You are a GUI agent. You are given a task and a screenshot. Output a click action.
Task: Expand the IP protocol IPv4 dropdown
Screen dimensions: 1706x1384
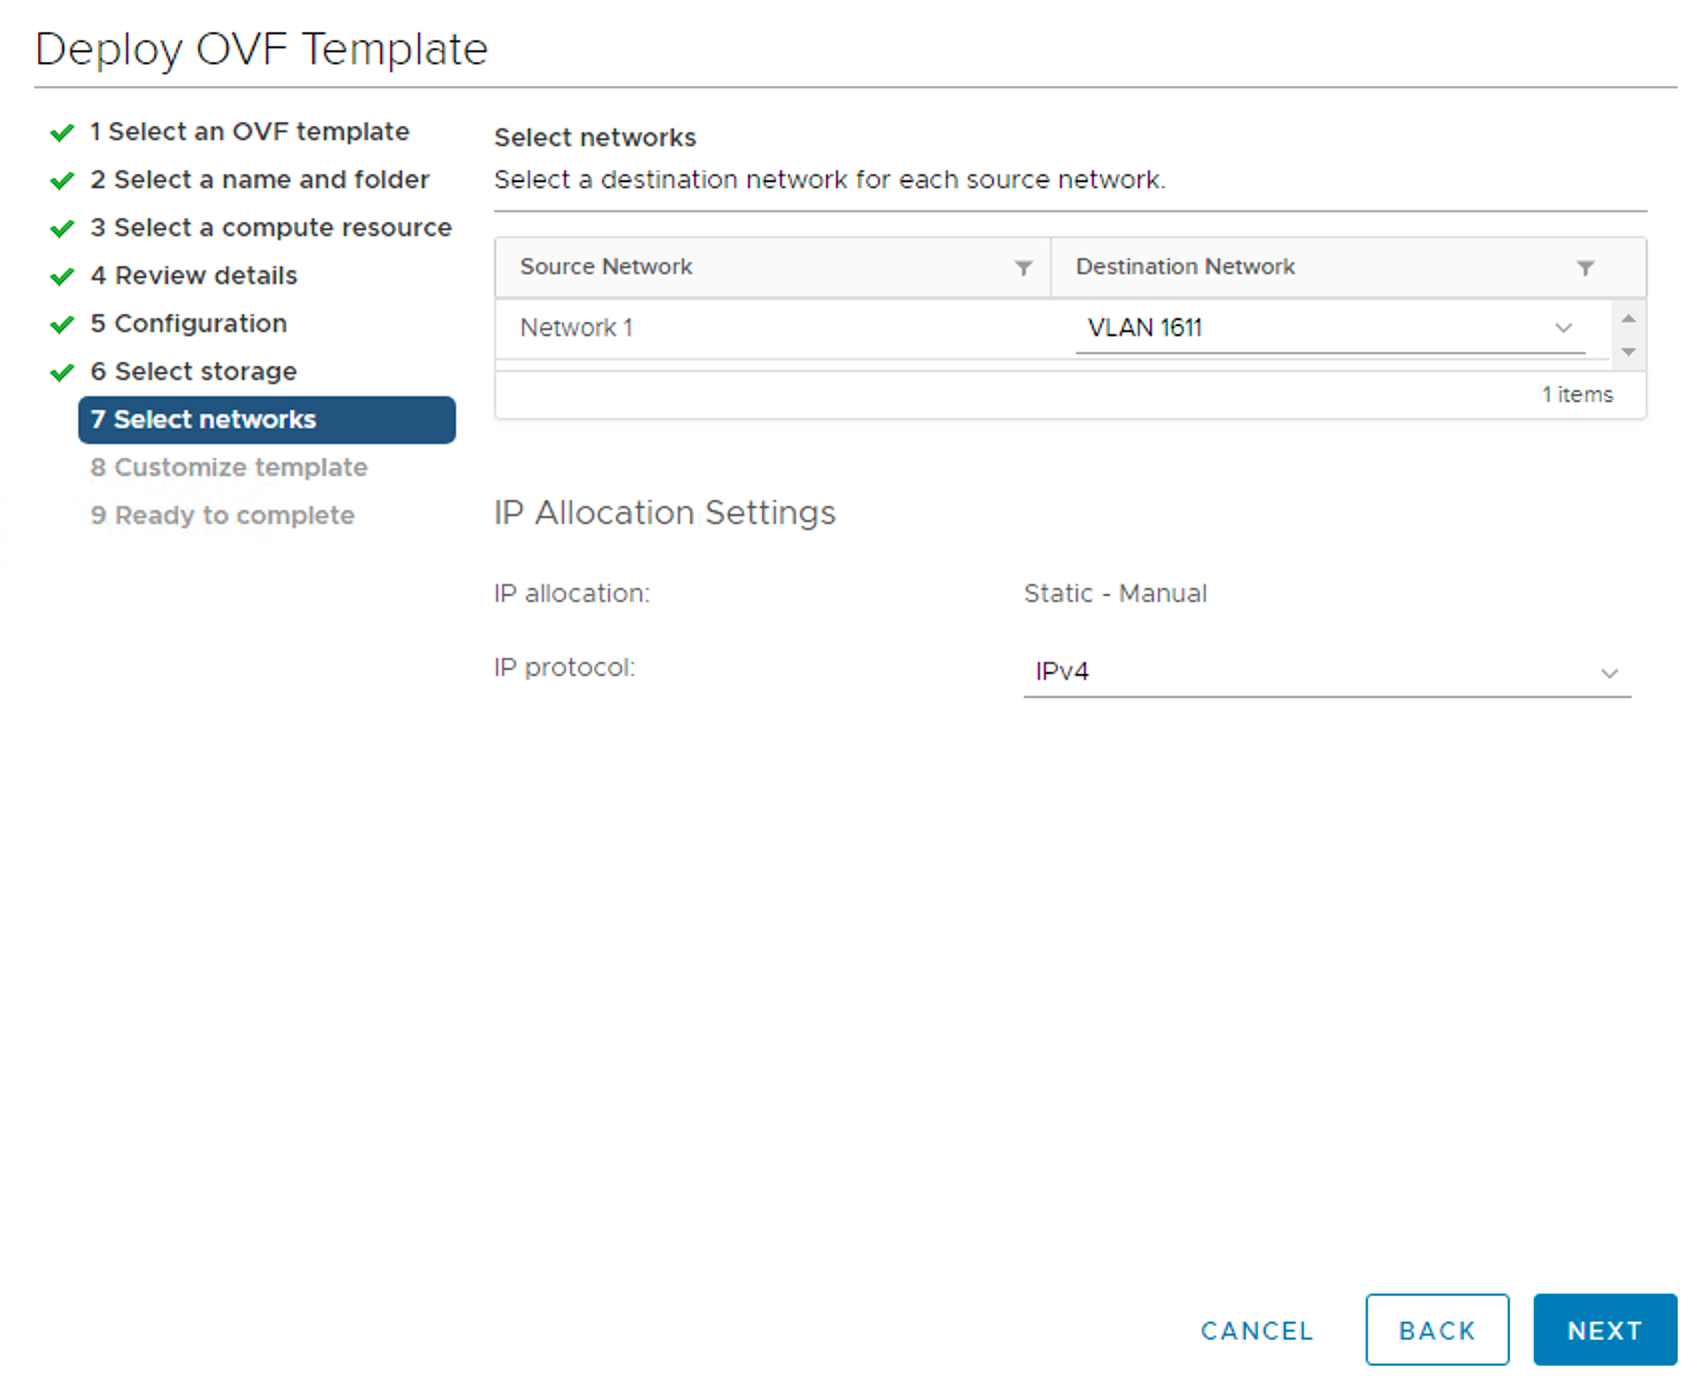[1326, 672]
